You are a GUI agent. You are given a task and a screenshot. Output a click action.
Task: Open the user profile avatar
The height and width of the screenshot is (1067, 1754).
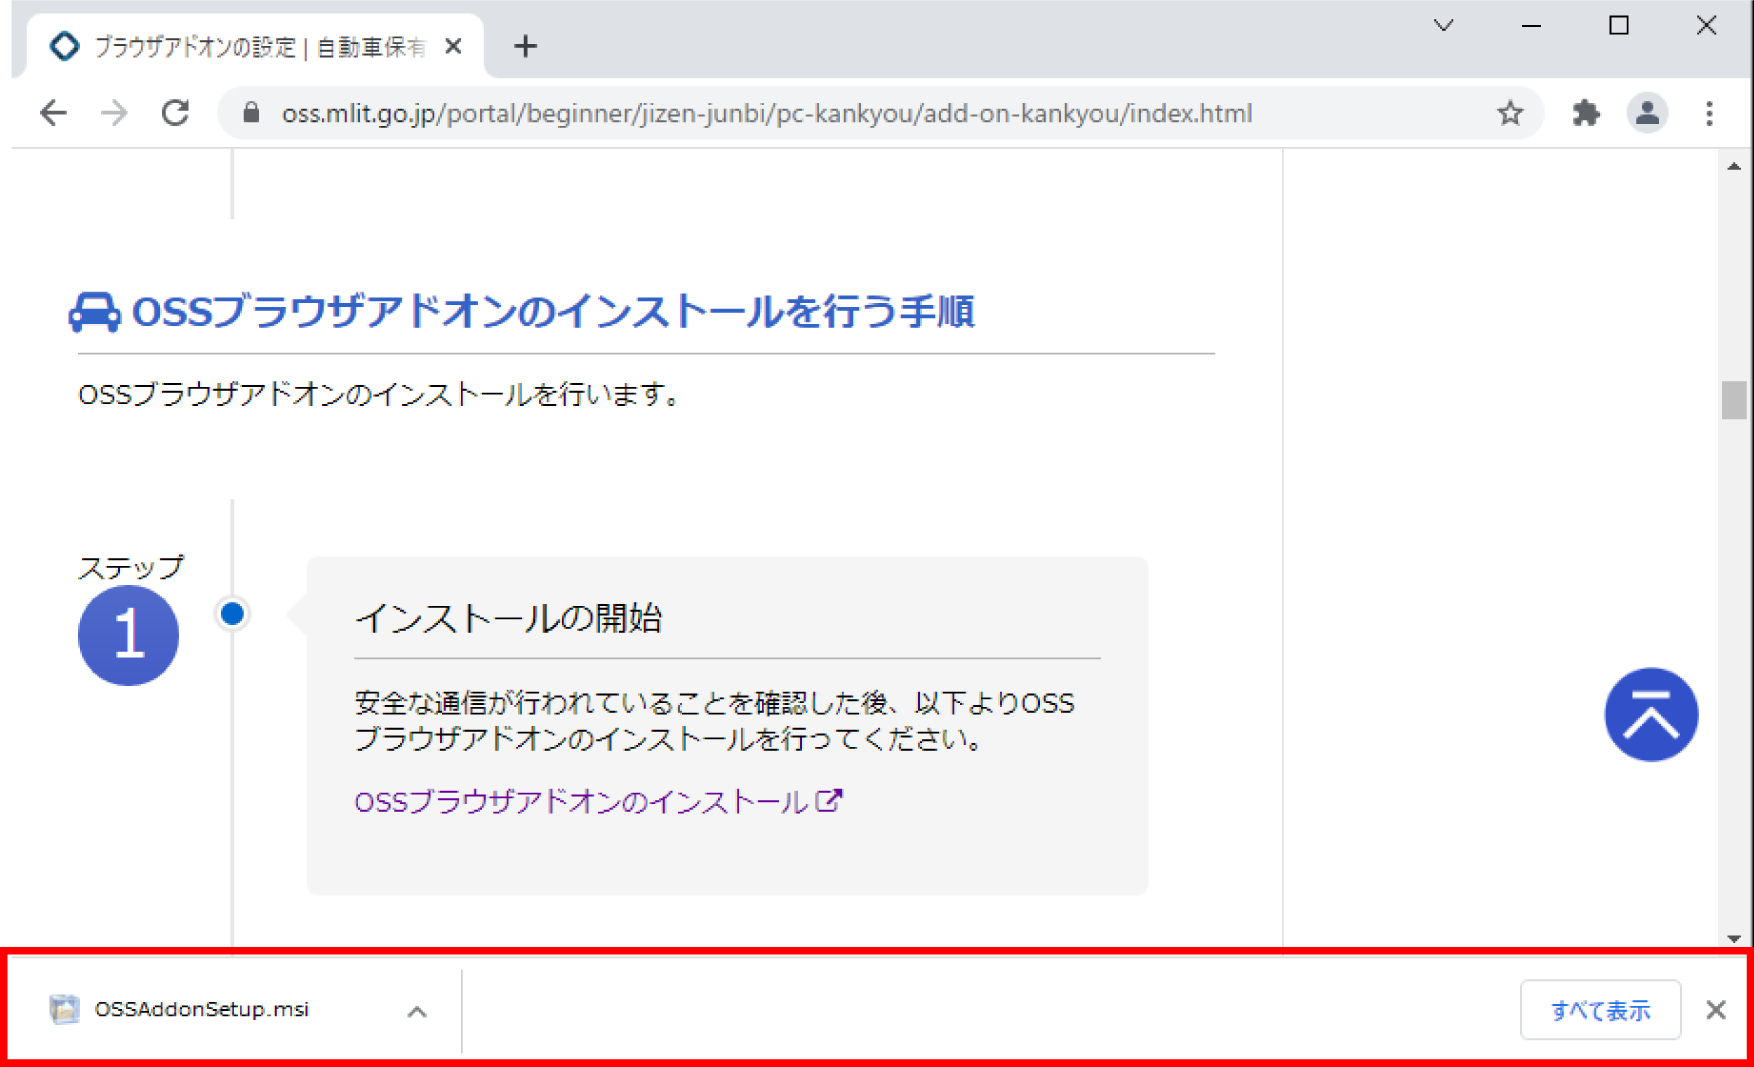[1647, 113]
